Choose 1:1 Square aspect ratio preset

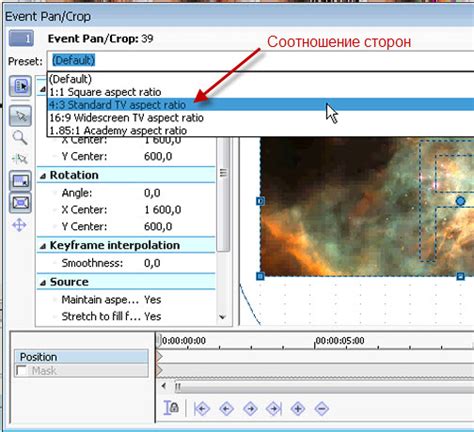point(260,92)
